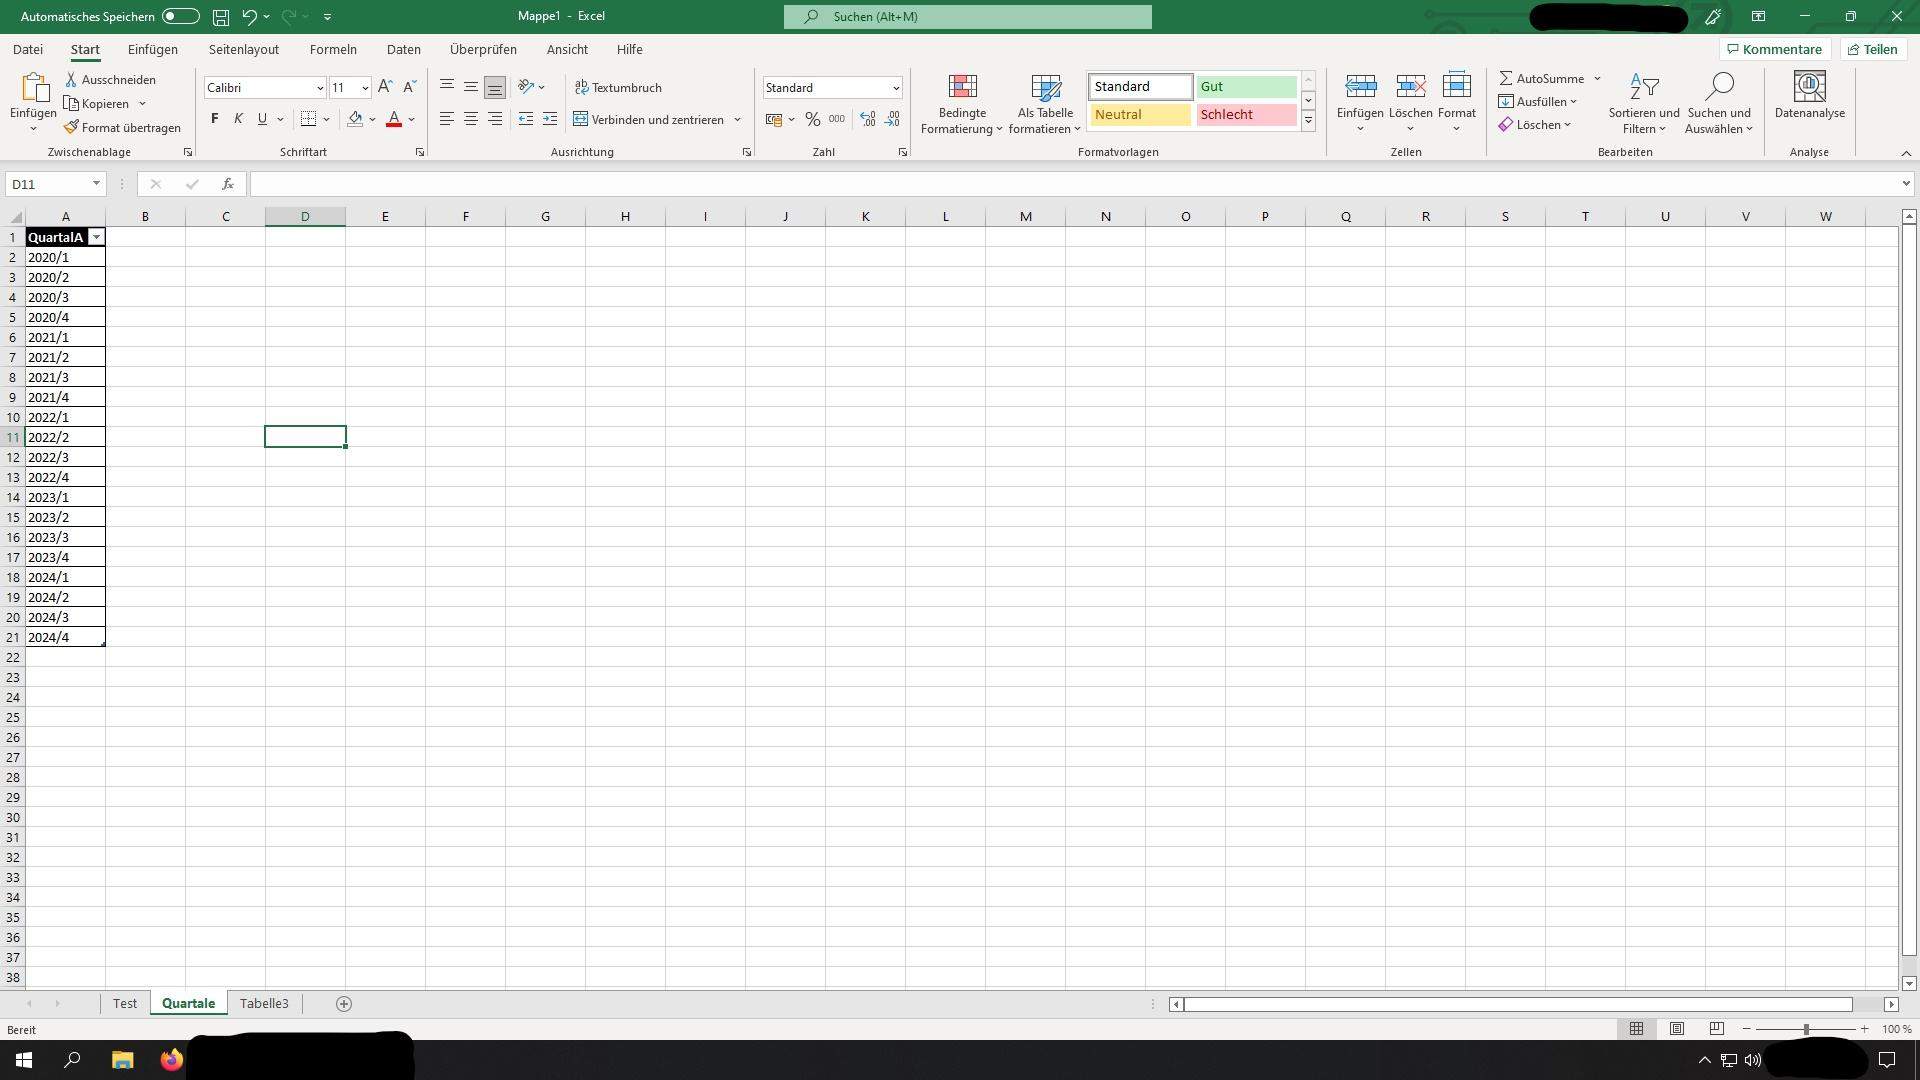The image size is (1920, 1080).
Task: Click Format übertragen paintbrush
Action: tap(122, 127)
